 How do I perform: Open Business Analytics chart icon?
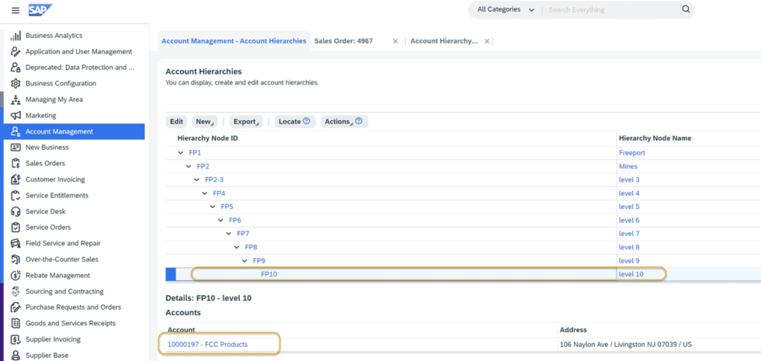tap(16, 35)
